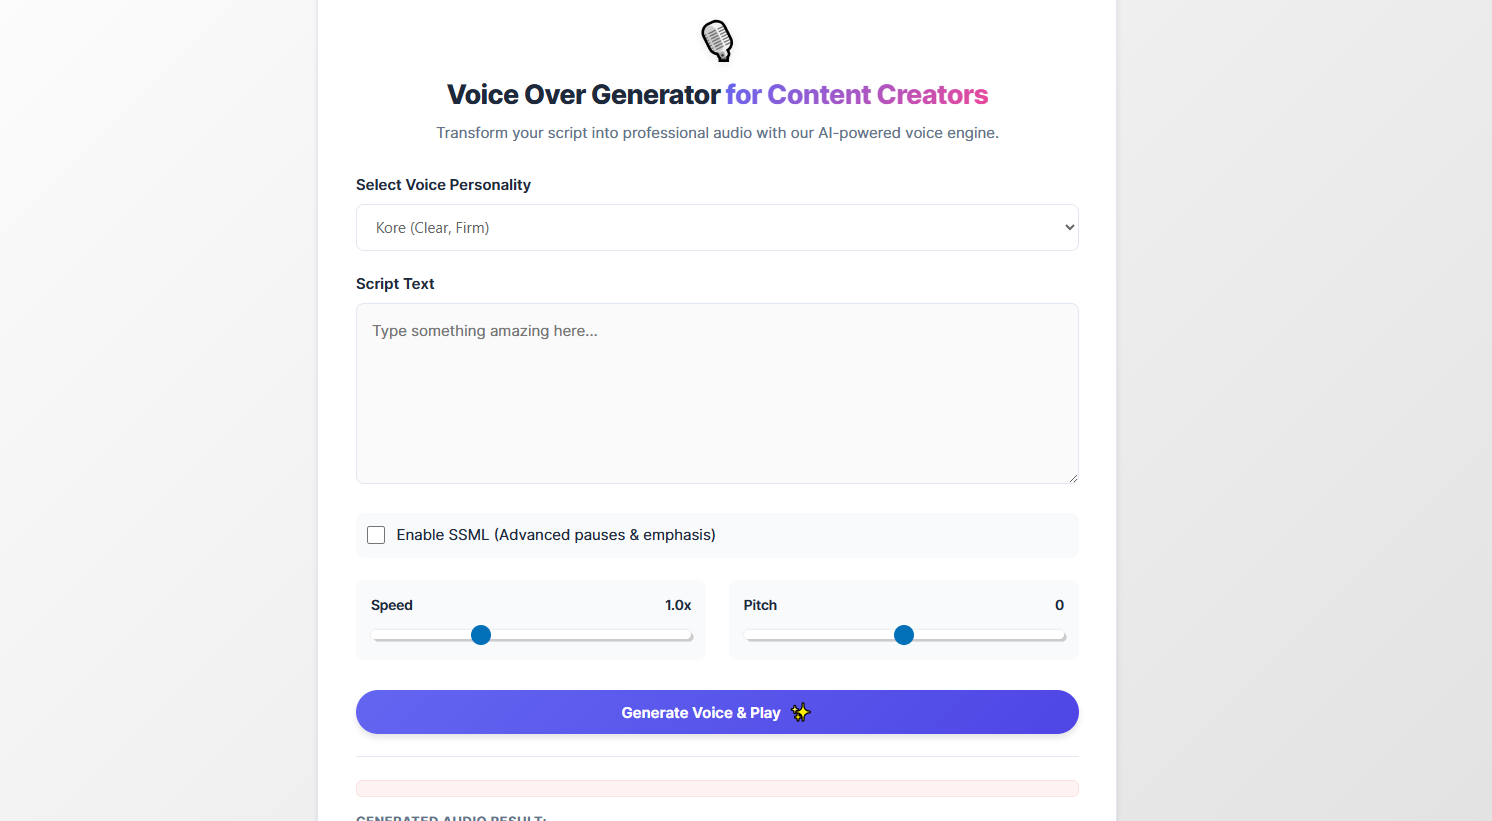Click the 'GENERATED AUDIO RESULT' section label

pyautogui.click(x=451, y=817)
